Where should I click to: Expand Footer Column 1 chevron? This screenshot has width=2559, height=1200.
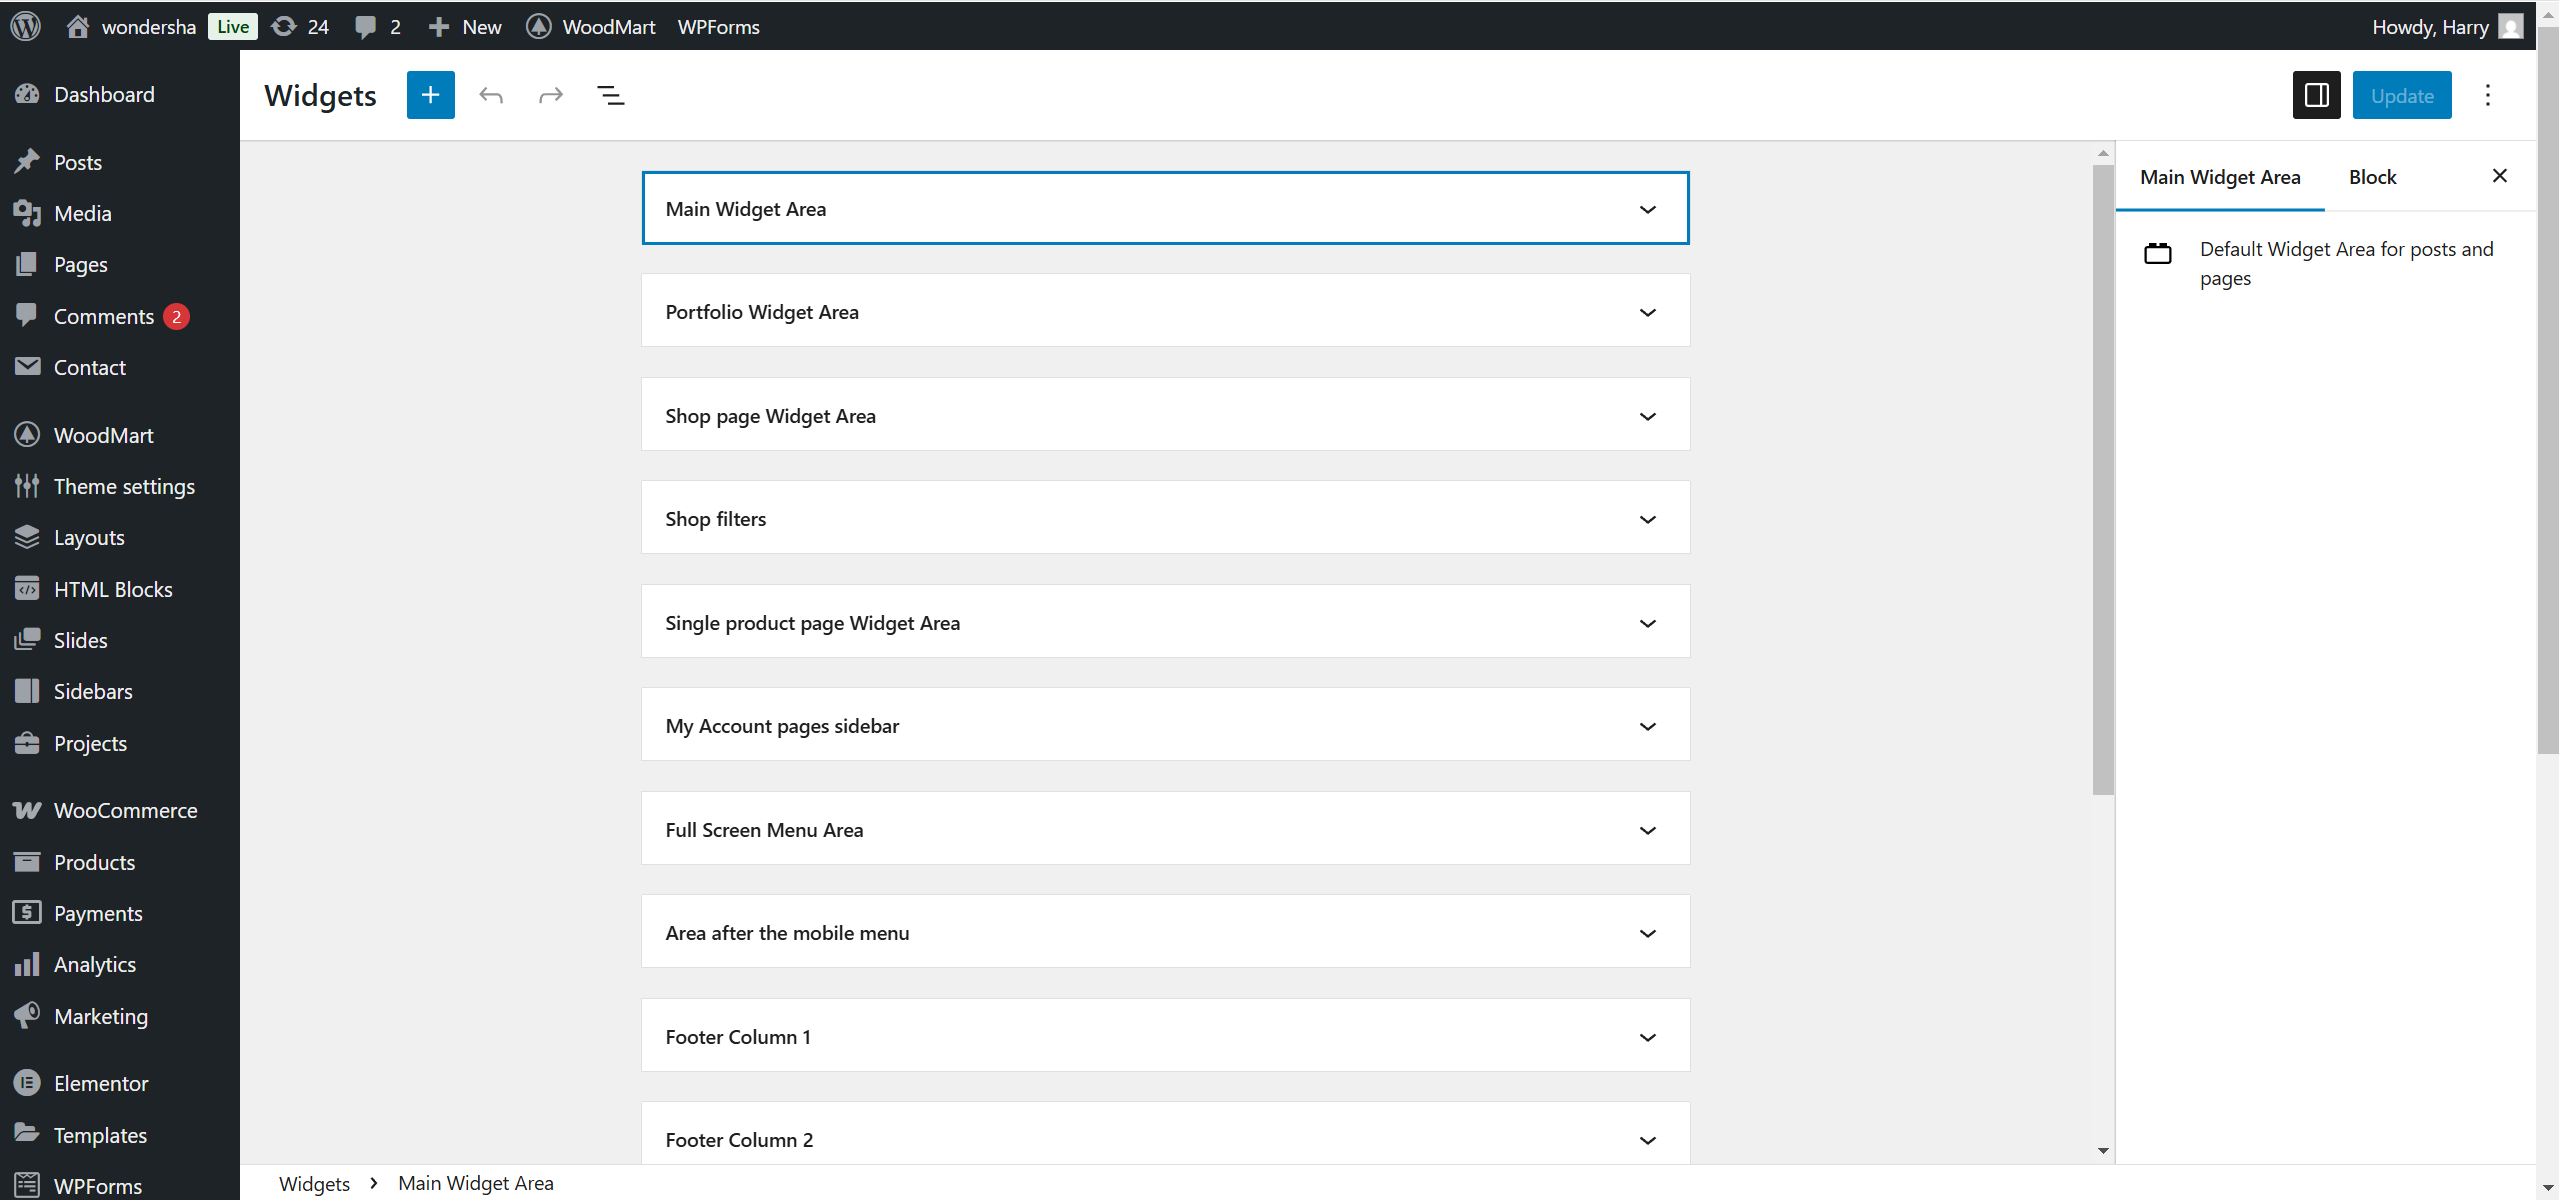tap(1648, 1037)
